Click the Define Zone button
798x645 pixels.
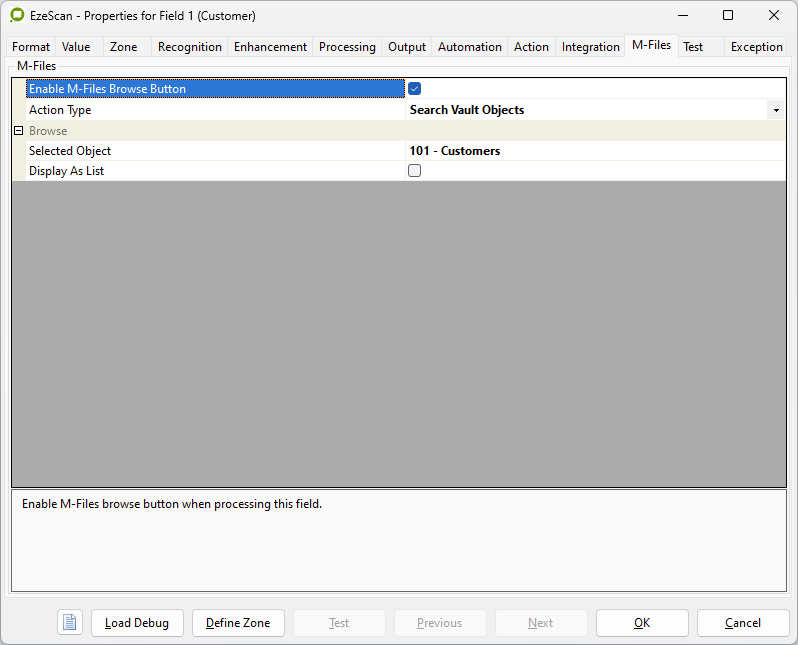tap(238, 622)
